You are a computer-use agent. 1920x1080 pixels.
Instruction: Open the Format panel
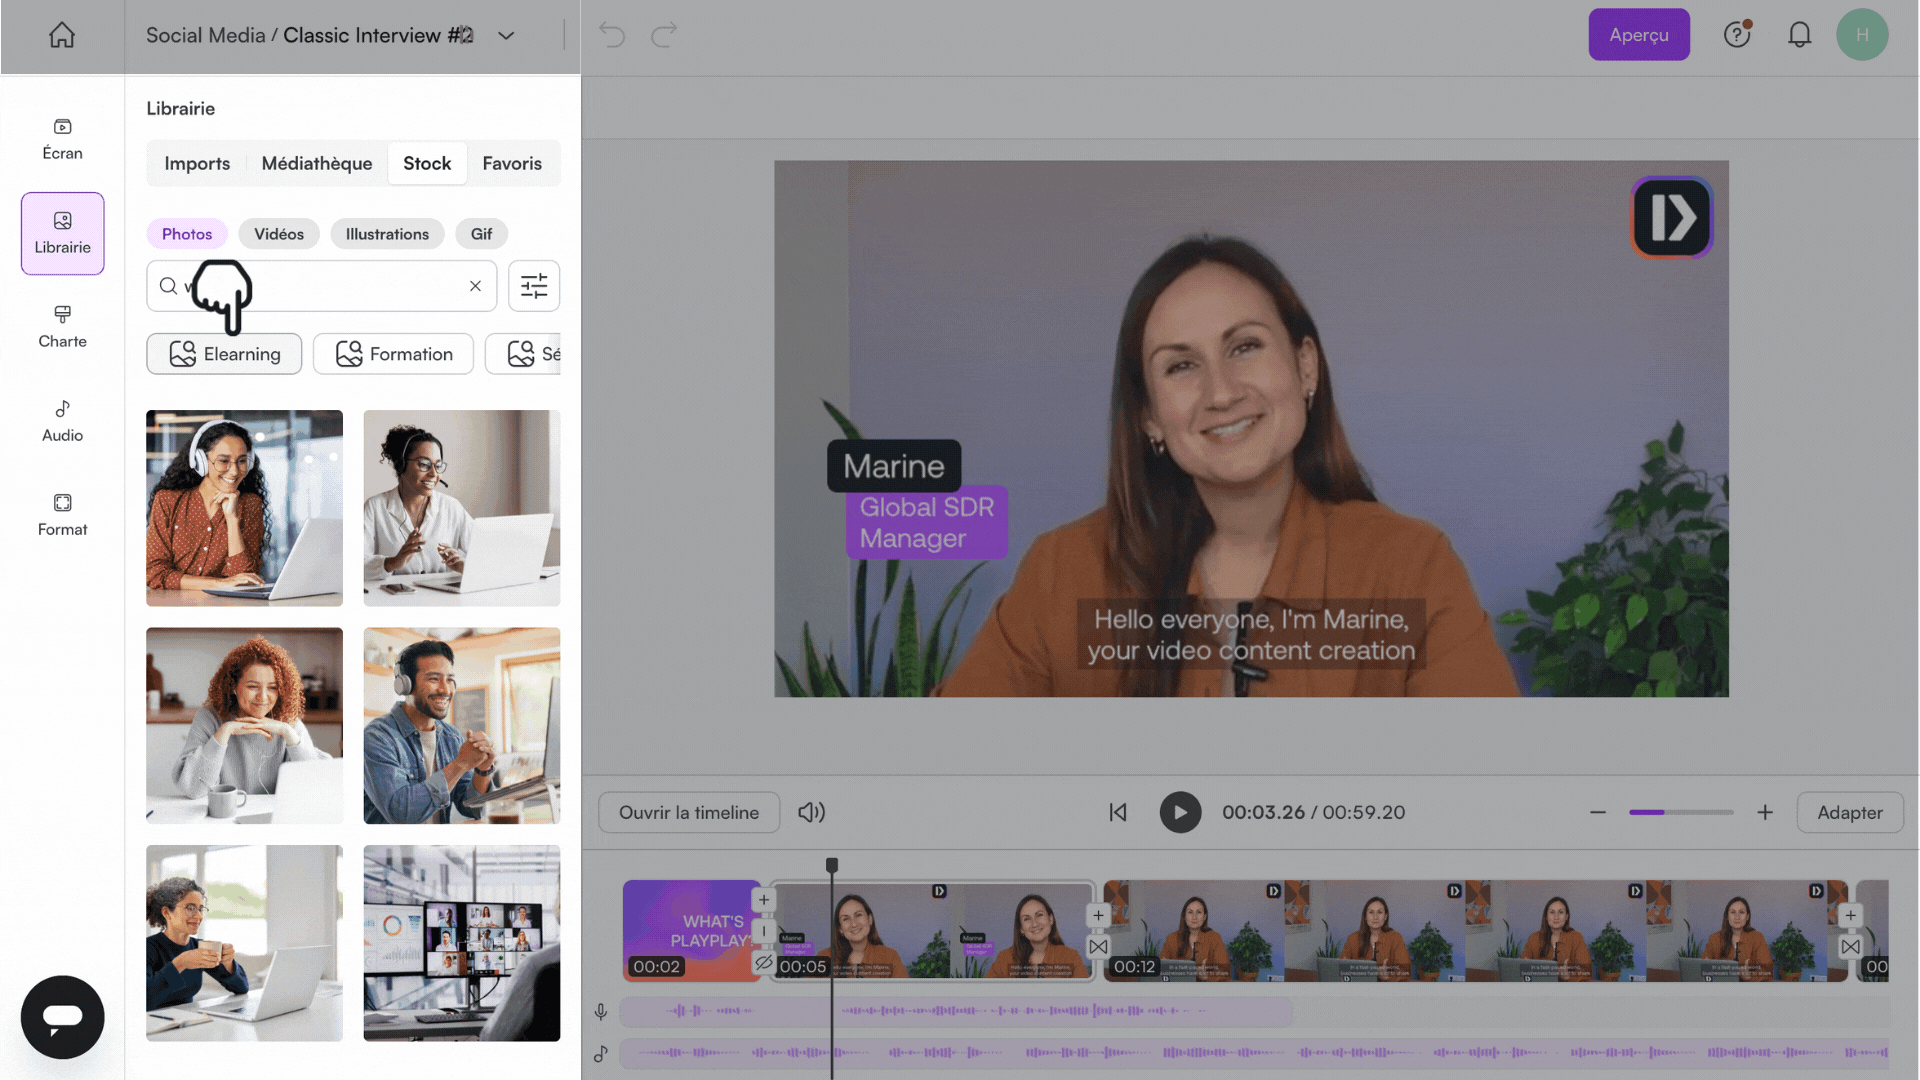(x=62, y=514)
